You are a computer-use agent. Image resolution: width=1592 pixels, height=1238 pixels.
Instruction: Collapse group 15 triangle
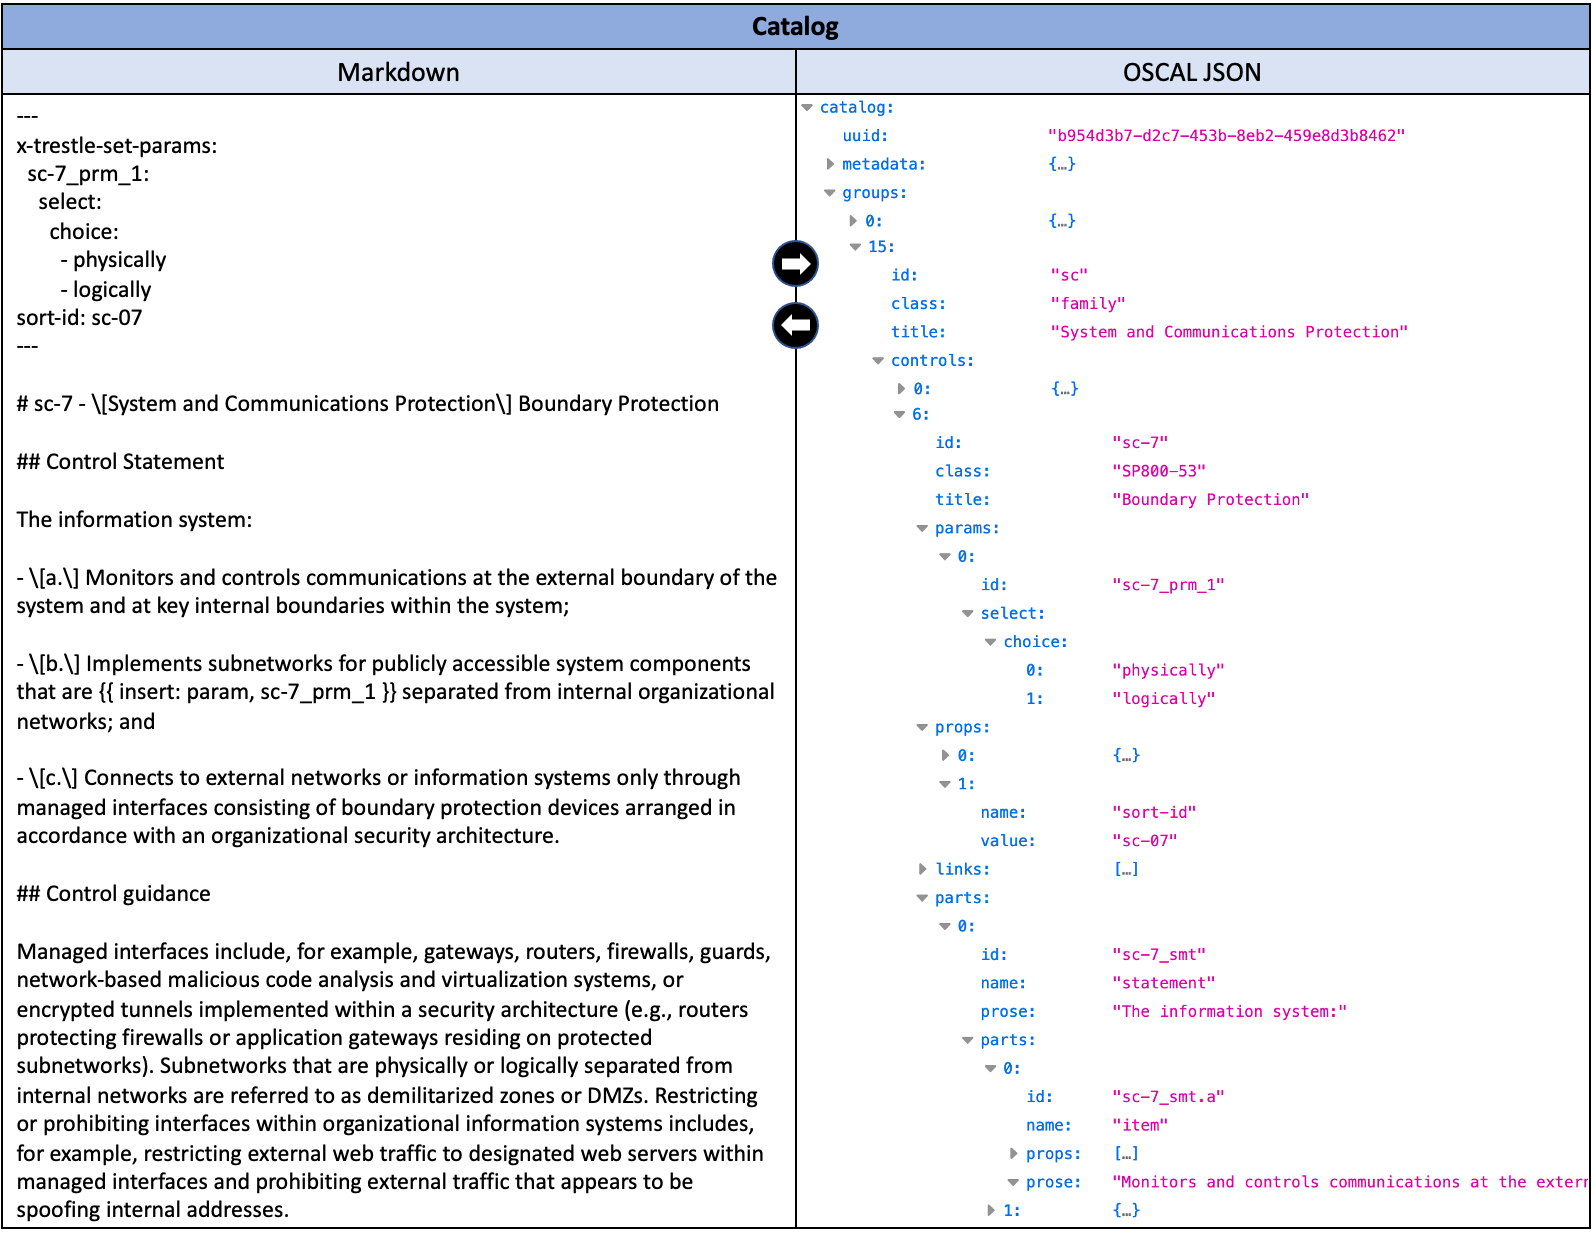(x=855, y=247)
